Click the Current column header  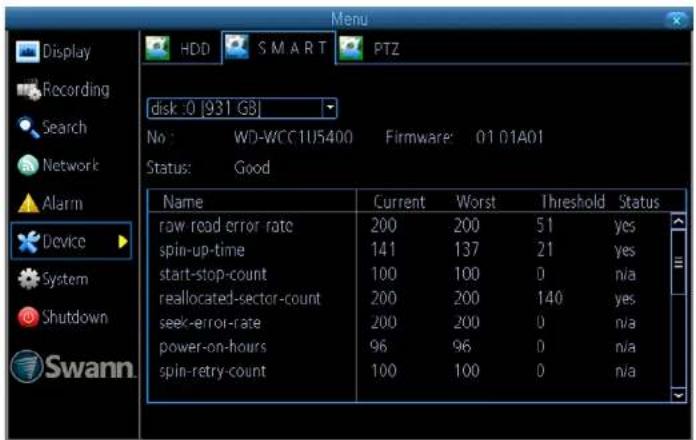click(x=399, y=202)
